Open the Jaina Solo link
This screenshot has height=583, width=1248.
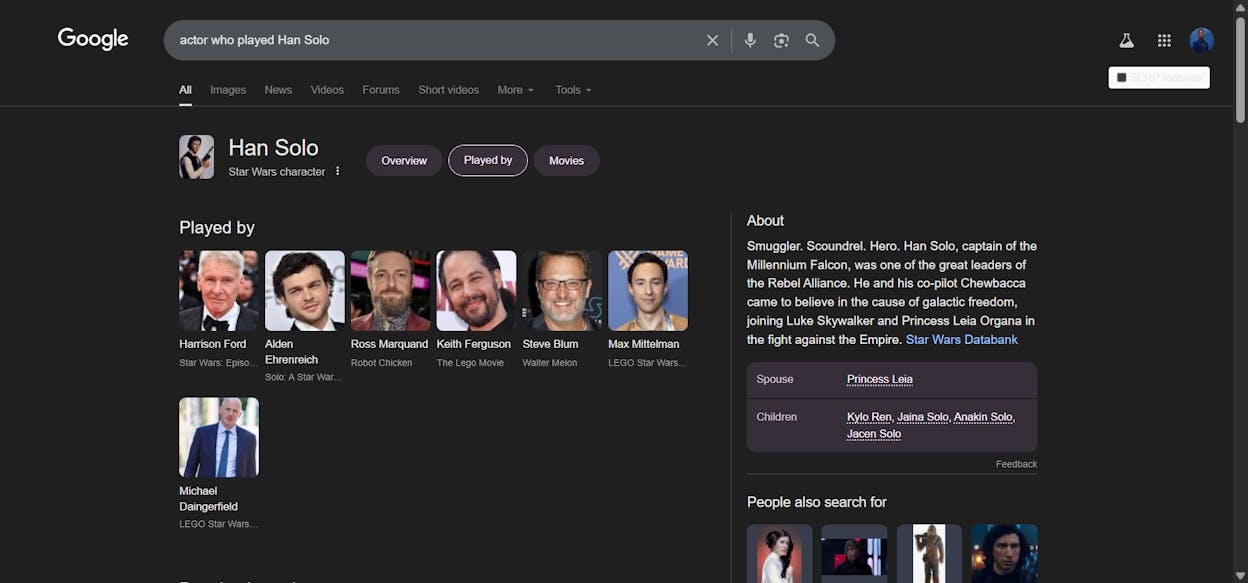click(923, 417)
